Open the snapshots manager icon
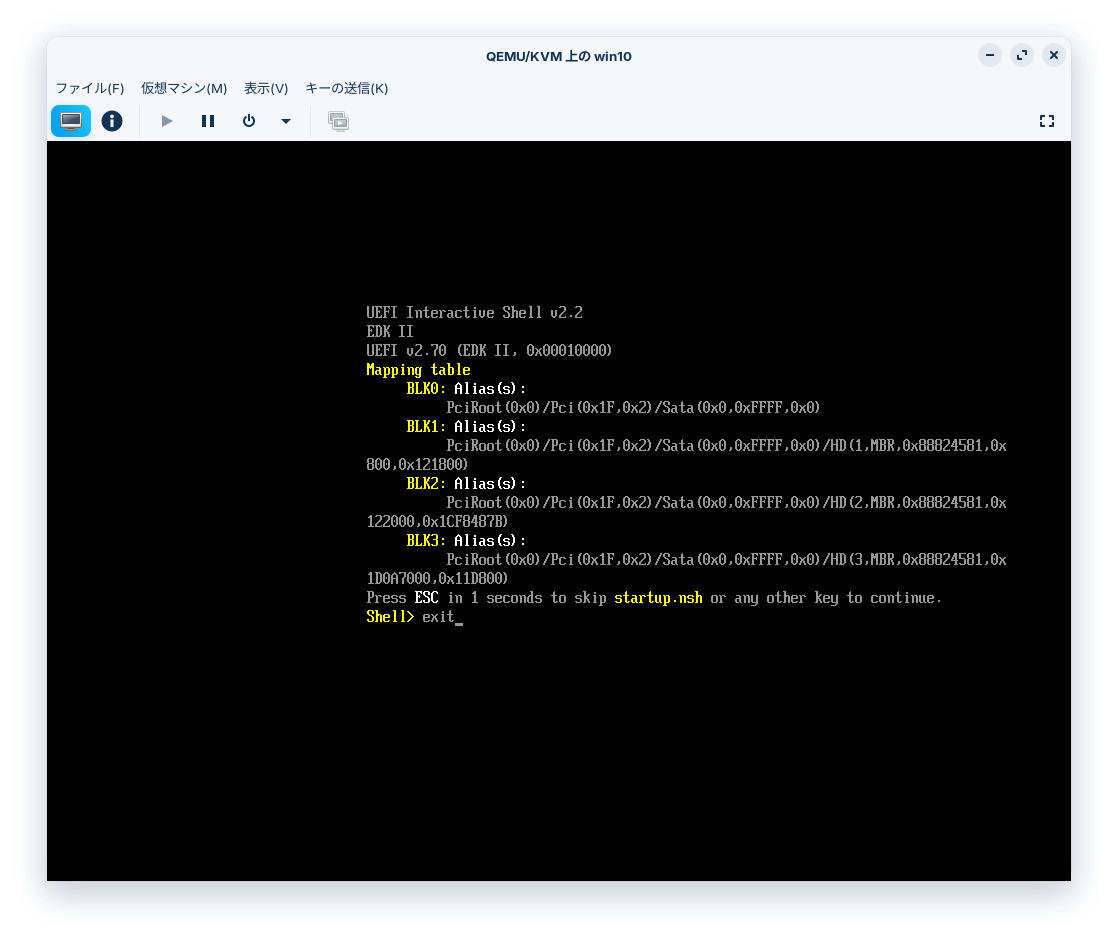1118x938 pixels. (x=338, y=121)
